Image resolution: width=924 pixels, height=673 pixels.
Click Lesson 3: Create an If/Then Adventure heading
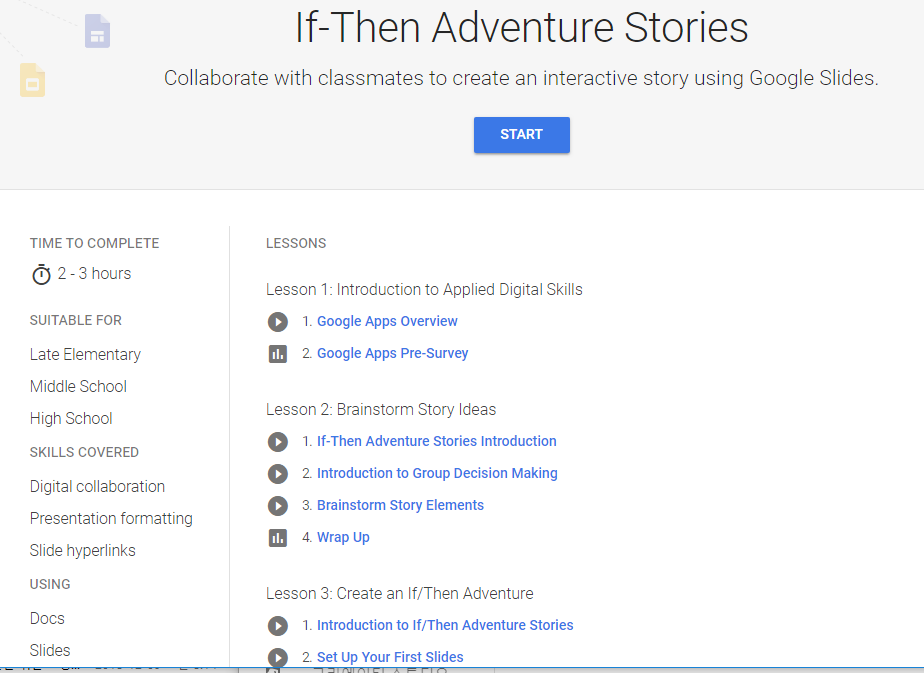[x=400, y=593]
